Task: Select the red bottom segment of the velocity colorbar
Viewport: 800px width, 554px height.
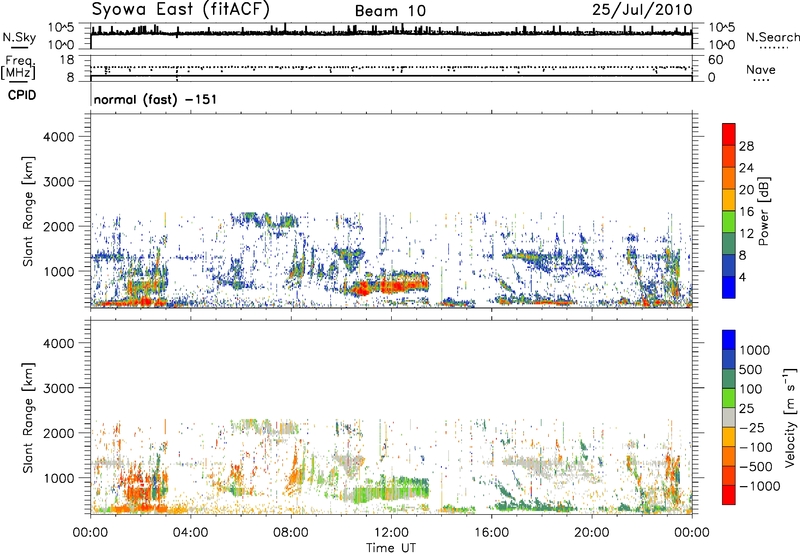Action: (x=729, y=495)
